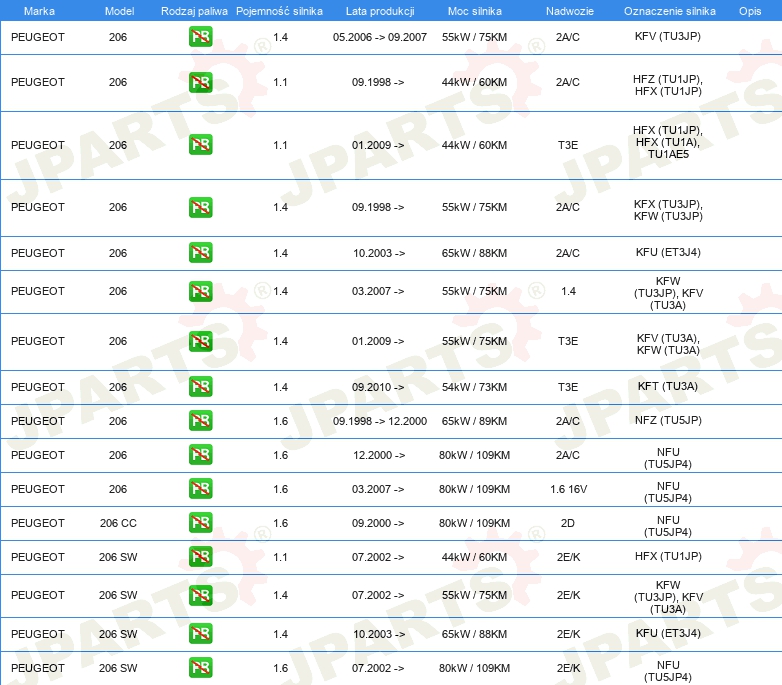Click the 2D body type cell
782x685 pixels.
(x=568, y=523)
